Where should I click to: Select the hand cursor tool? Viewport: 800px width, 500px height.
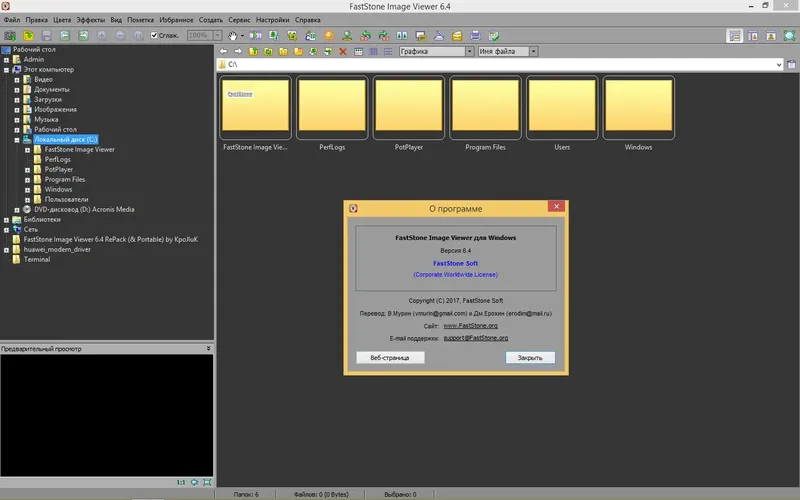[233, 36]
